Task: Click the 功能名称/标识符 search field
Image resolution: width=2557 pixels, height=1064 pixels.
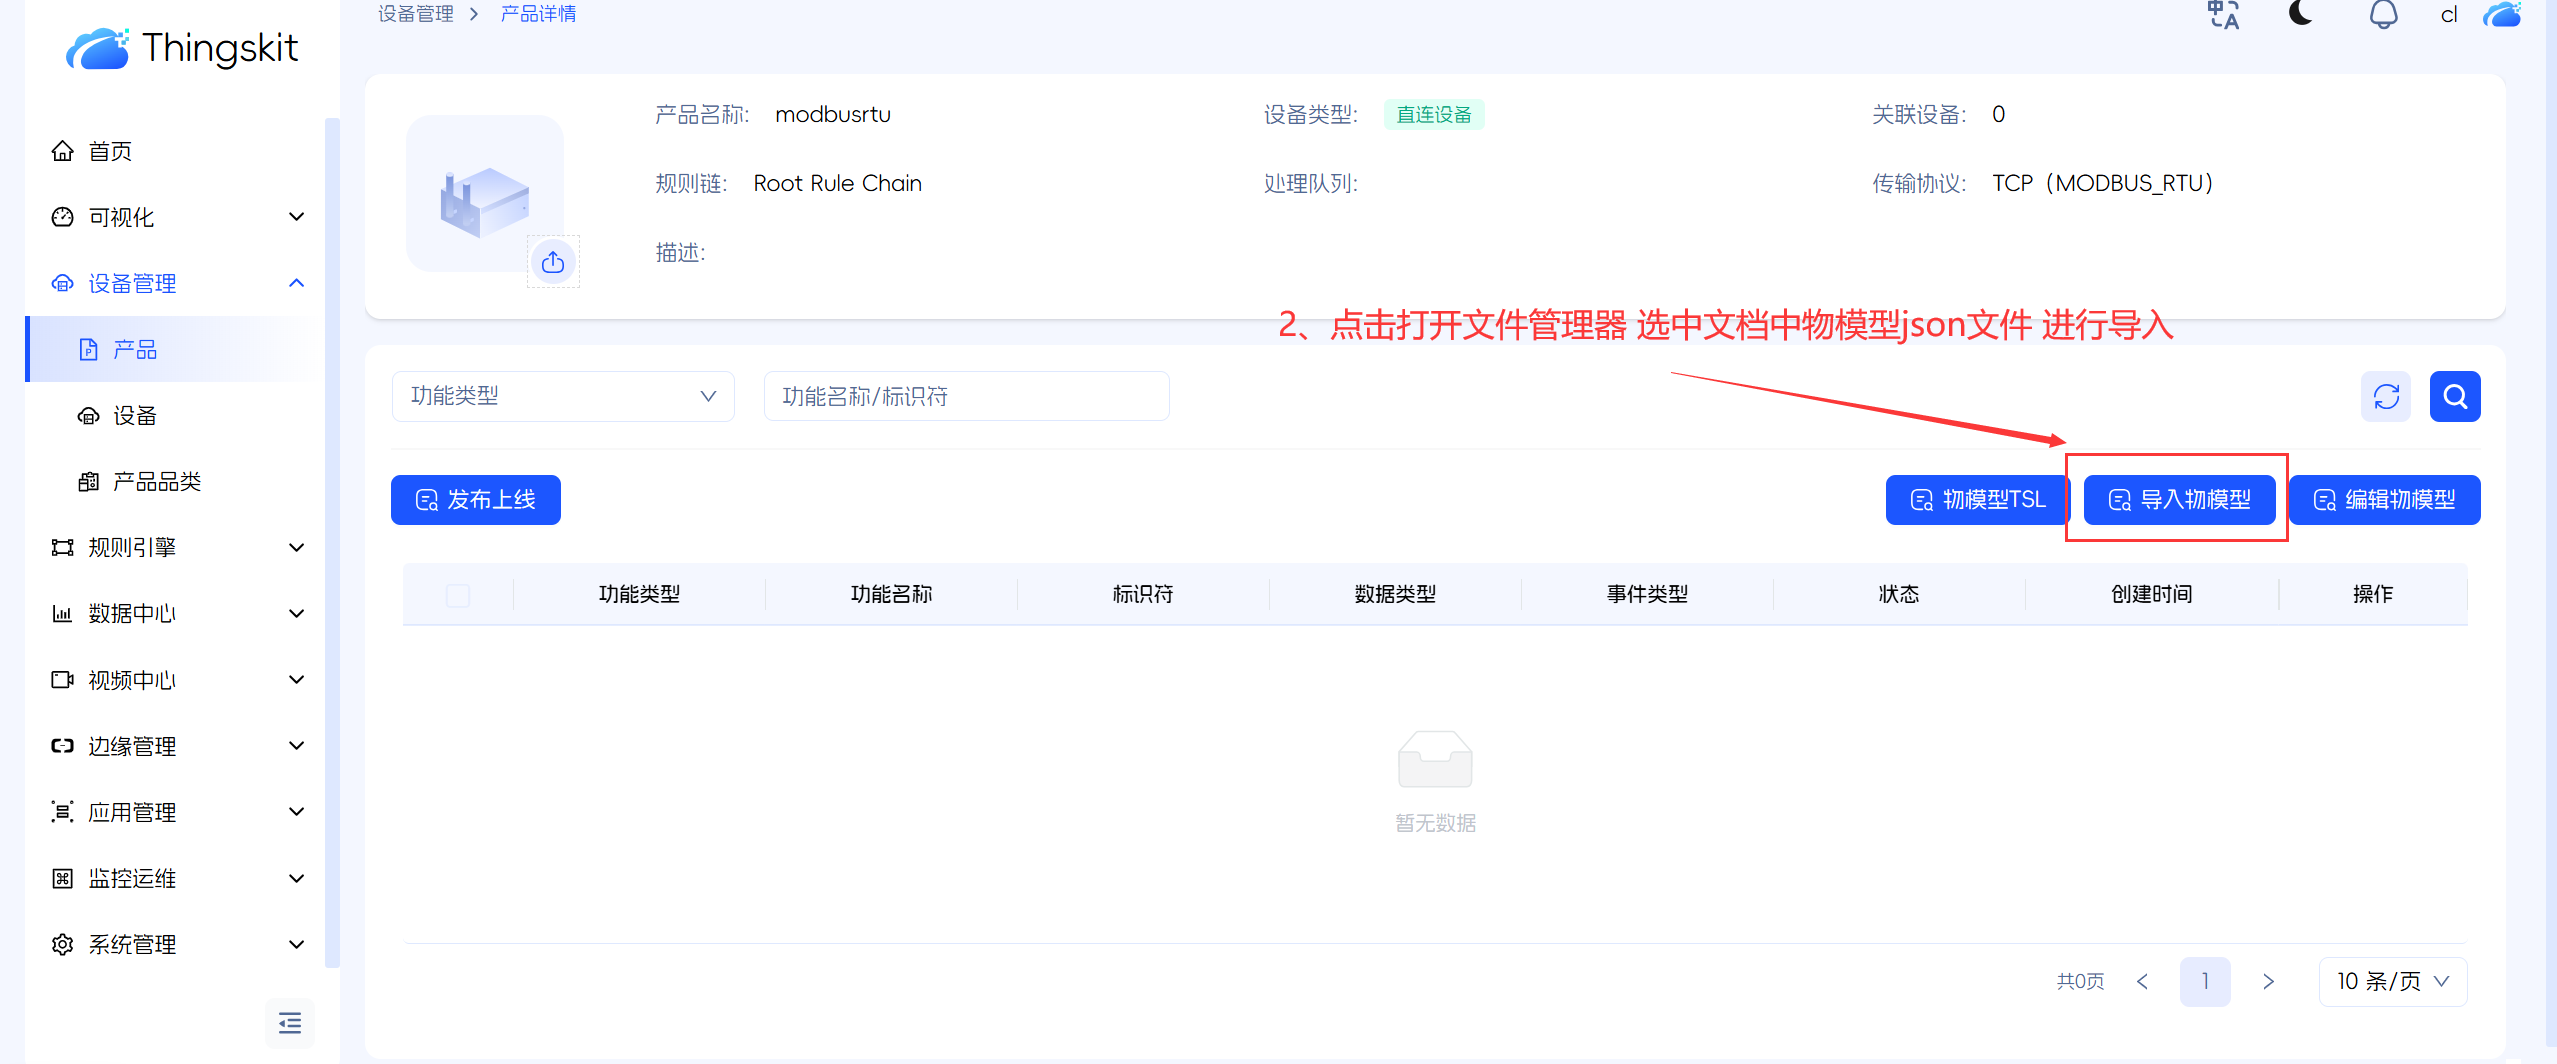Action: (966, 397)
